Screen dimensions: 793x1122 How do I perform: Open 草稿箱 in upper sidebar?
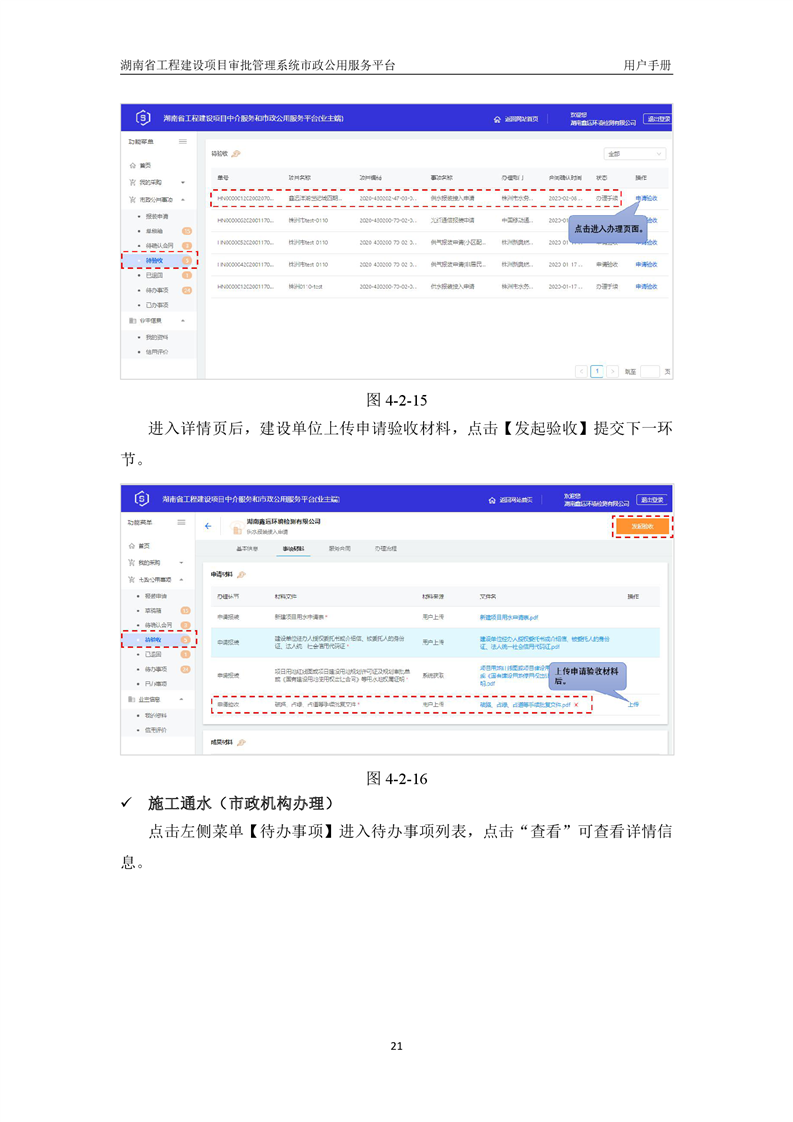155,231
